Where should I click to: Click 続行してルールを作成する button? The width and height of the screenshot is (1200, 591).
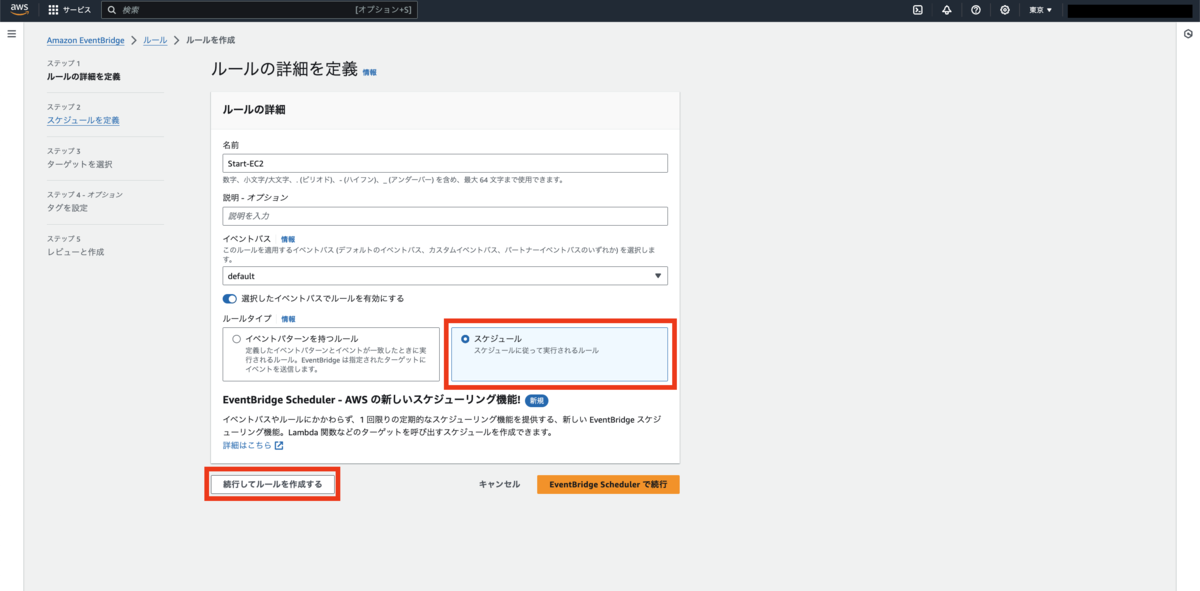click(x=272, y=484)
